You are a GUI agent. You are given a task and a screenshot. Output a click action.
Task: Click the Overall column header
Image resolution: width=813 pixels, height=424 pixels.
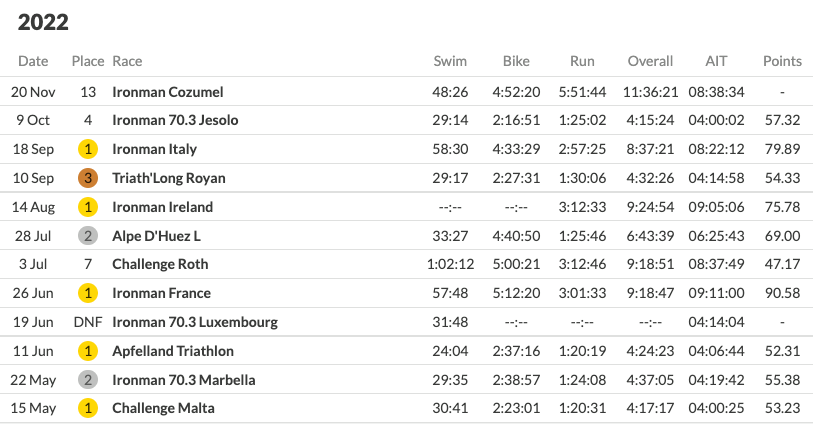point(650,61)
